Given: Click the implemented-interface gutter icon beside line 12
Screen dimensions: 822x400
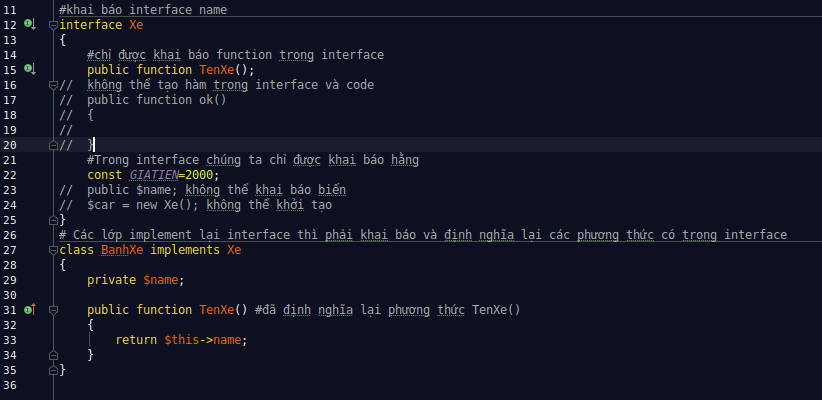Looking at the screenshot, I should coord(29,24).
